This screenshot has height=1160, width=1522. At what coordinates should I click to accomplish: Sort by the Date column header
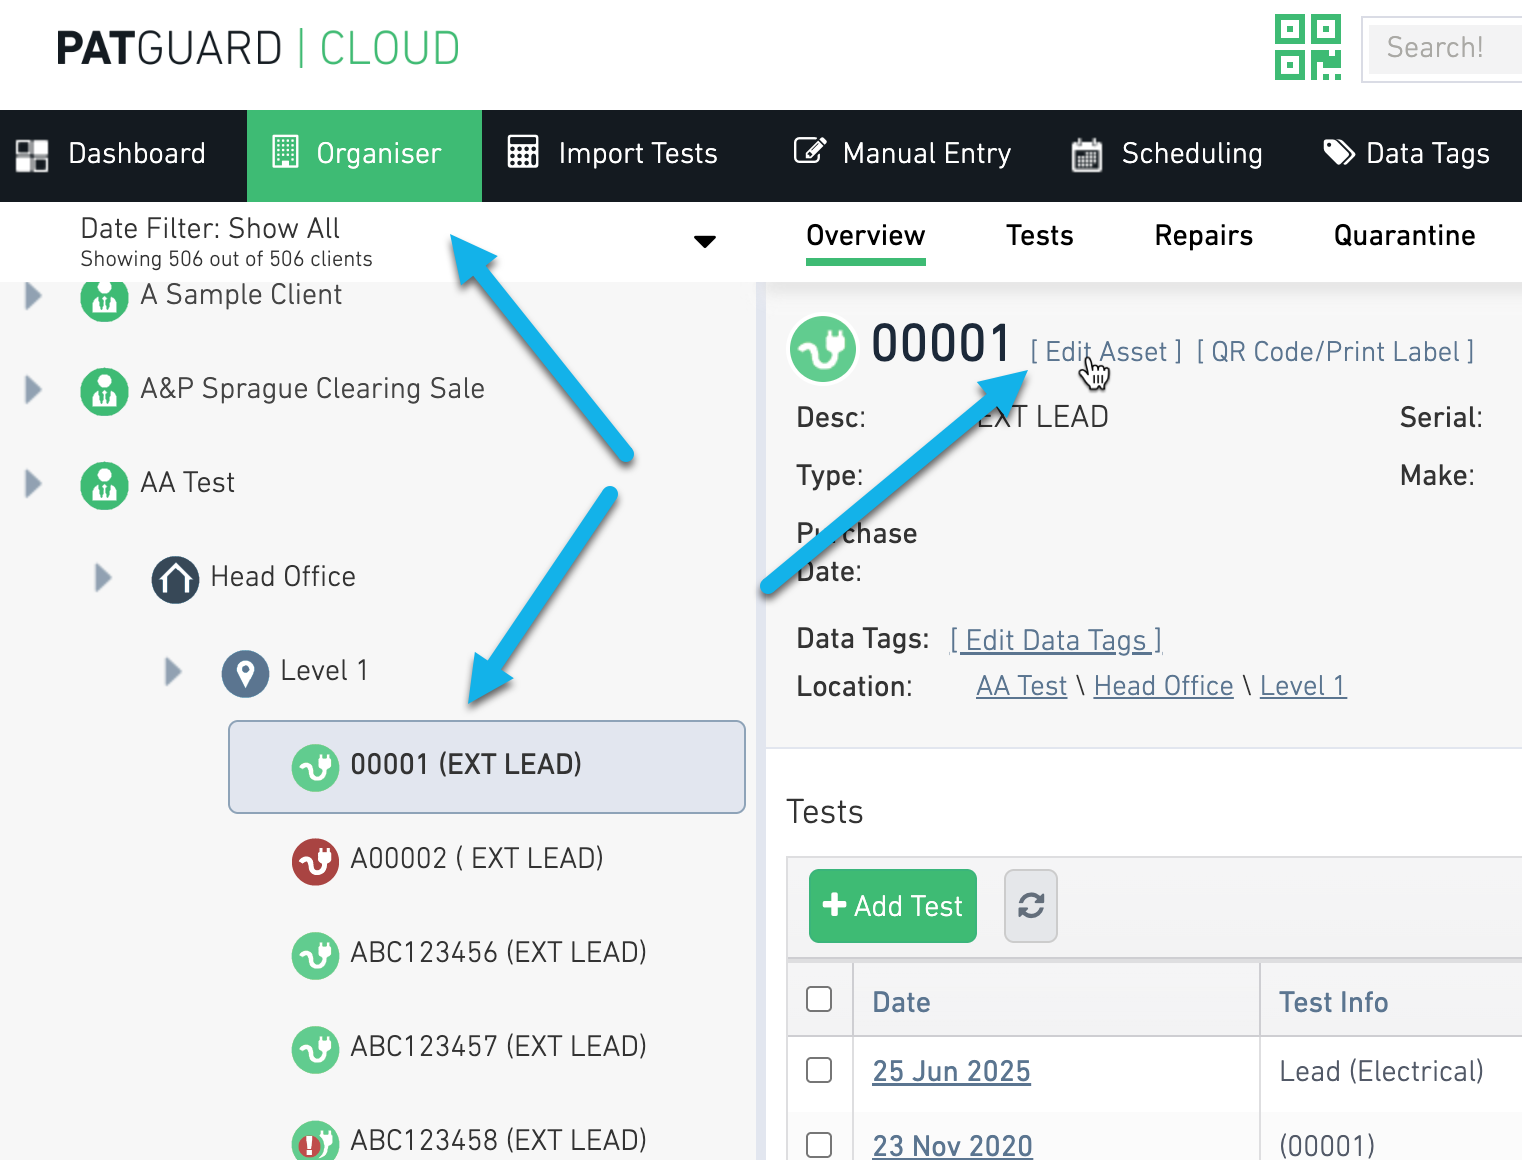pos(901,1002)
